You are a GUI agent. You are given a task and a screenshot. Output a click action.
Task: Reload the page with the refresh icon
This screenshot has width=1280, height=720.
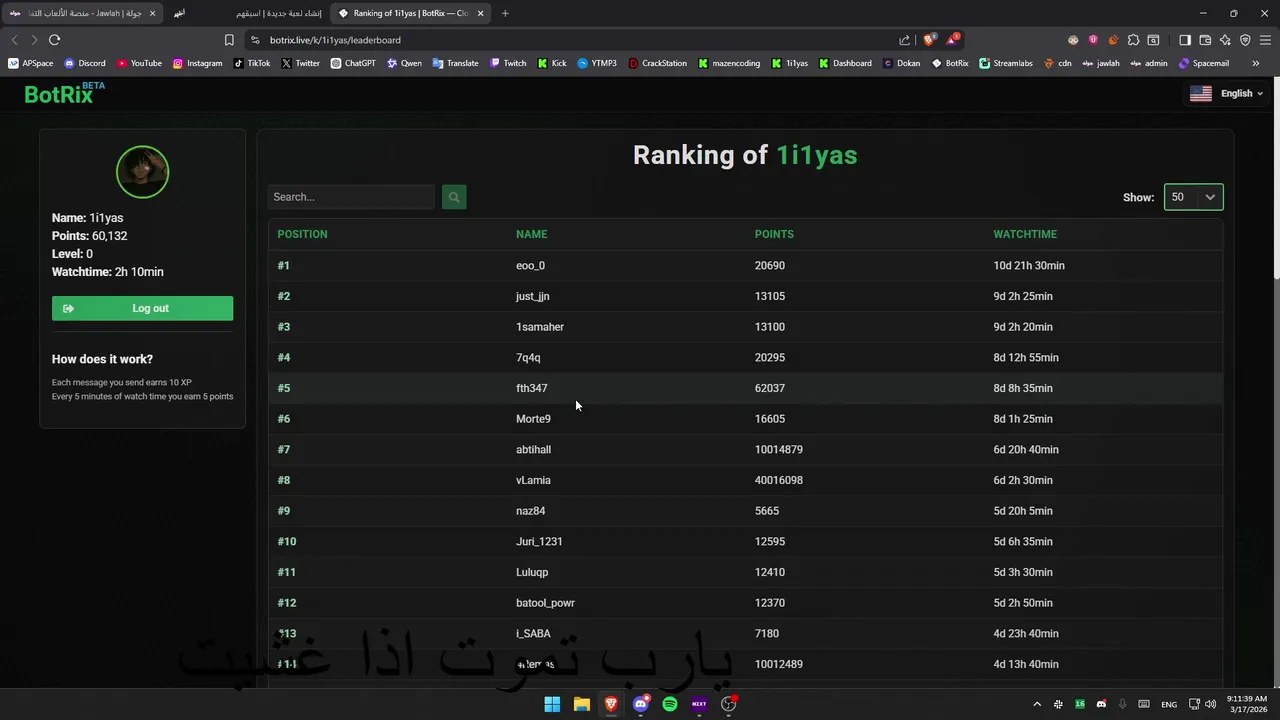click(54, 40)
